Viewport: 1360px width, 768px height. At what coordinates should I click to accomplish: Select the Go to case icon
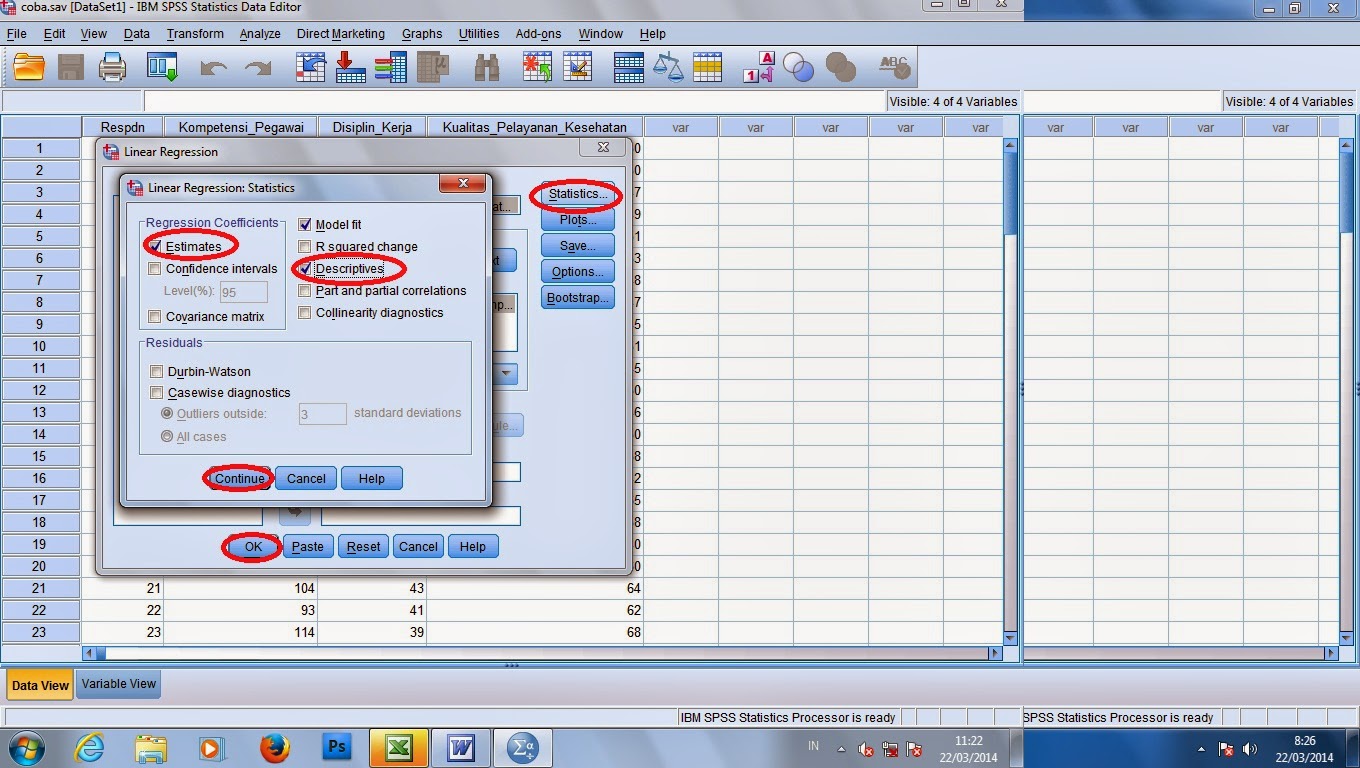click(312, 68)
